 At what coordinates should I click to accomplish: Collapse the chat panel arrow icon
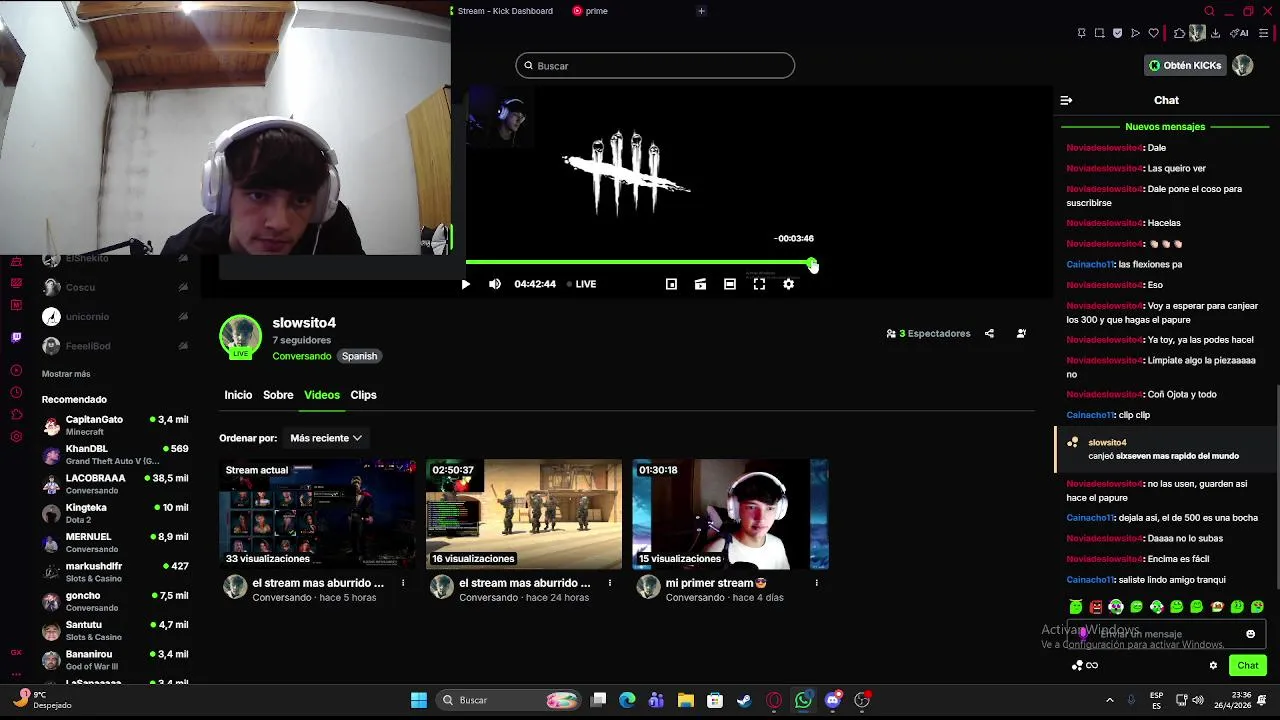(x=1066, y=100)
